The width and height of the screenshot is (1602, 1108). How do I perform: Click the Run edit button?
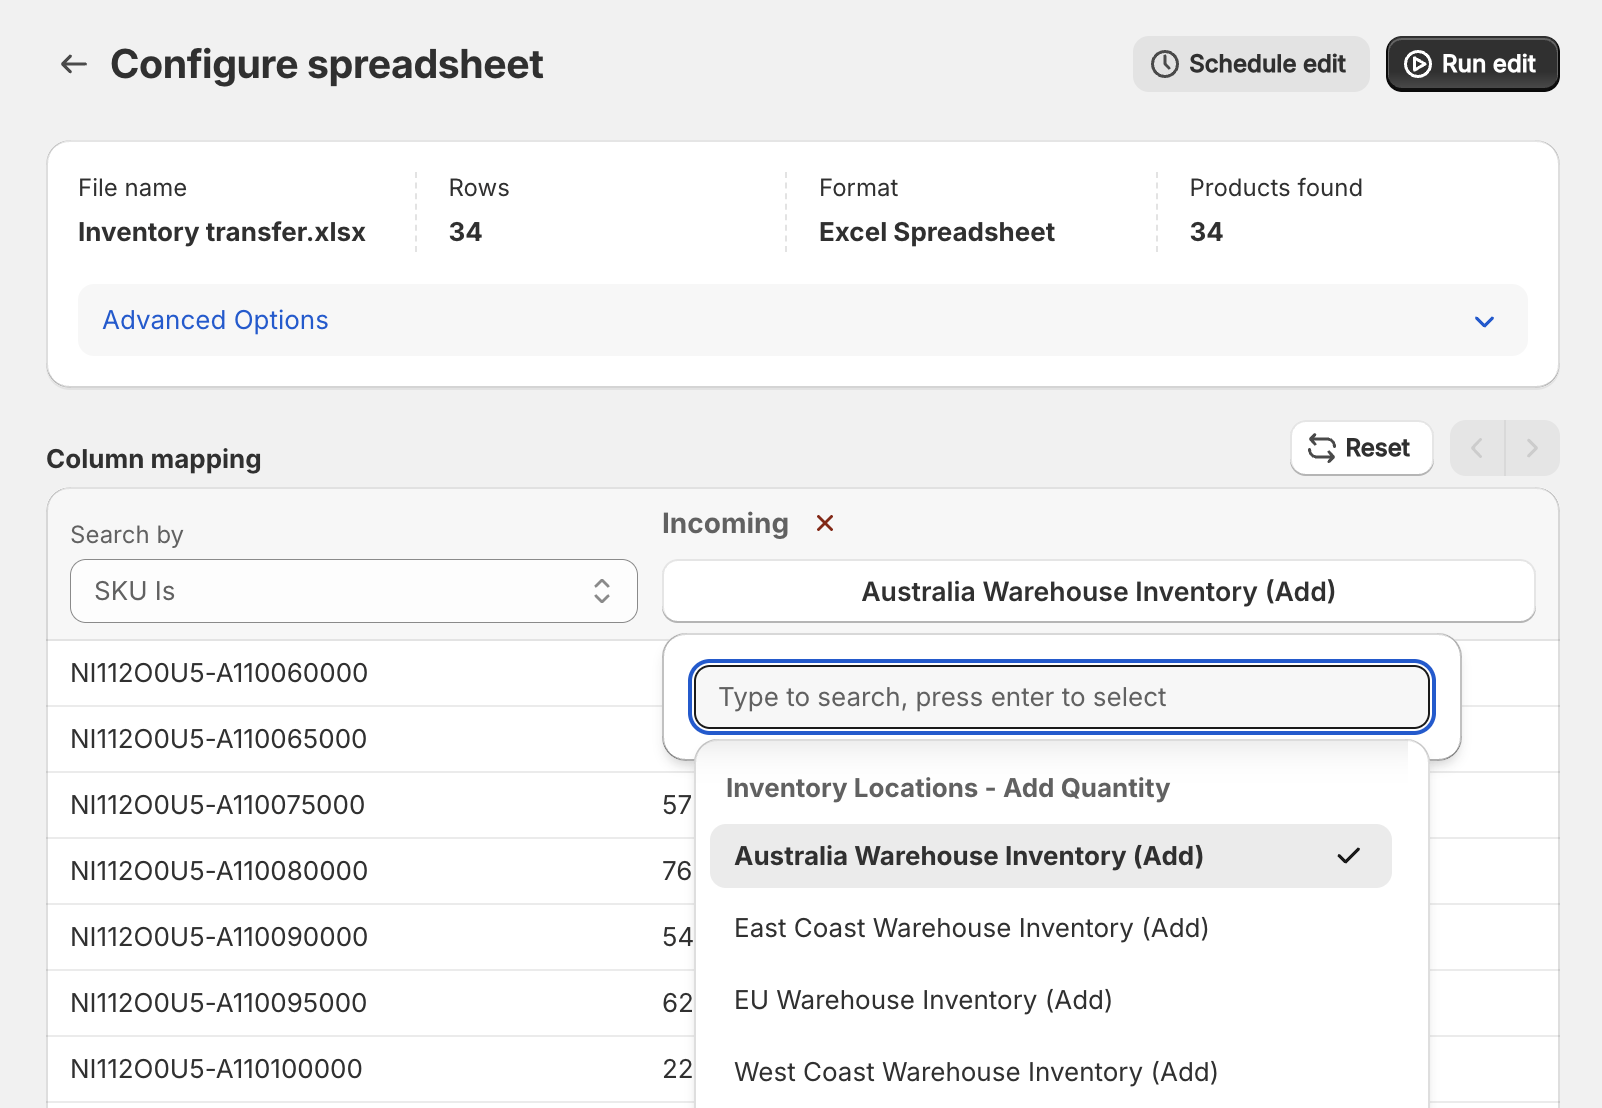click(1472, 64)
